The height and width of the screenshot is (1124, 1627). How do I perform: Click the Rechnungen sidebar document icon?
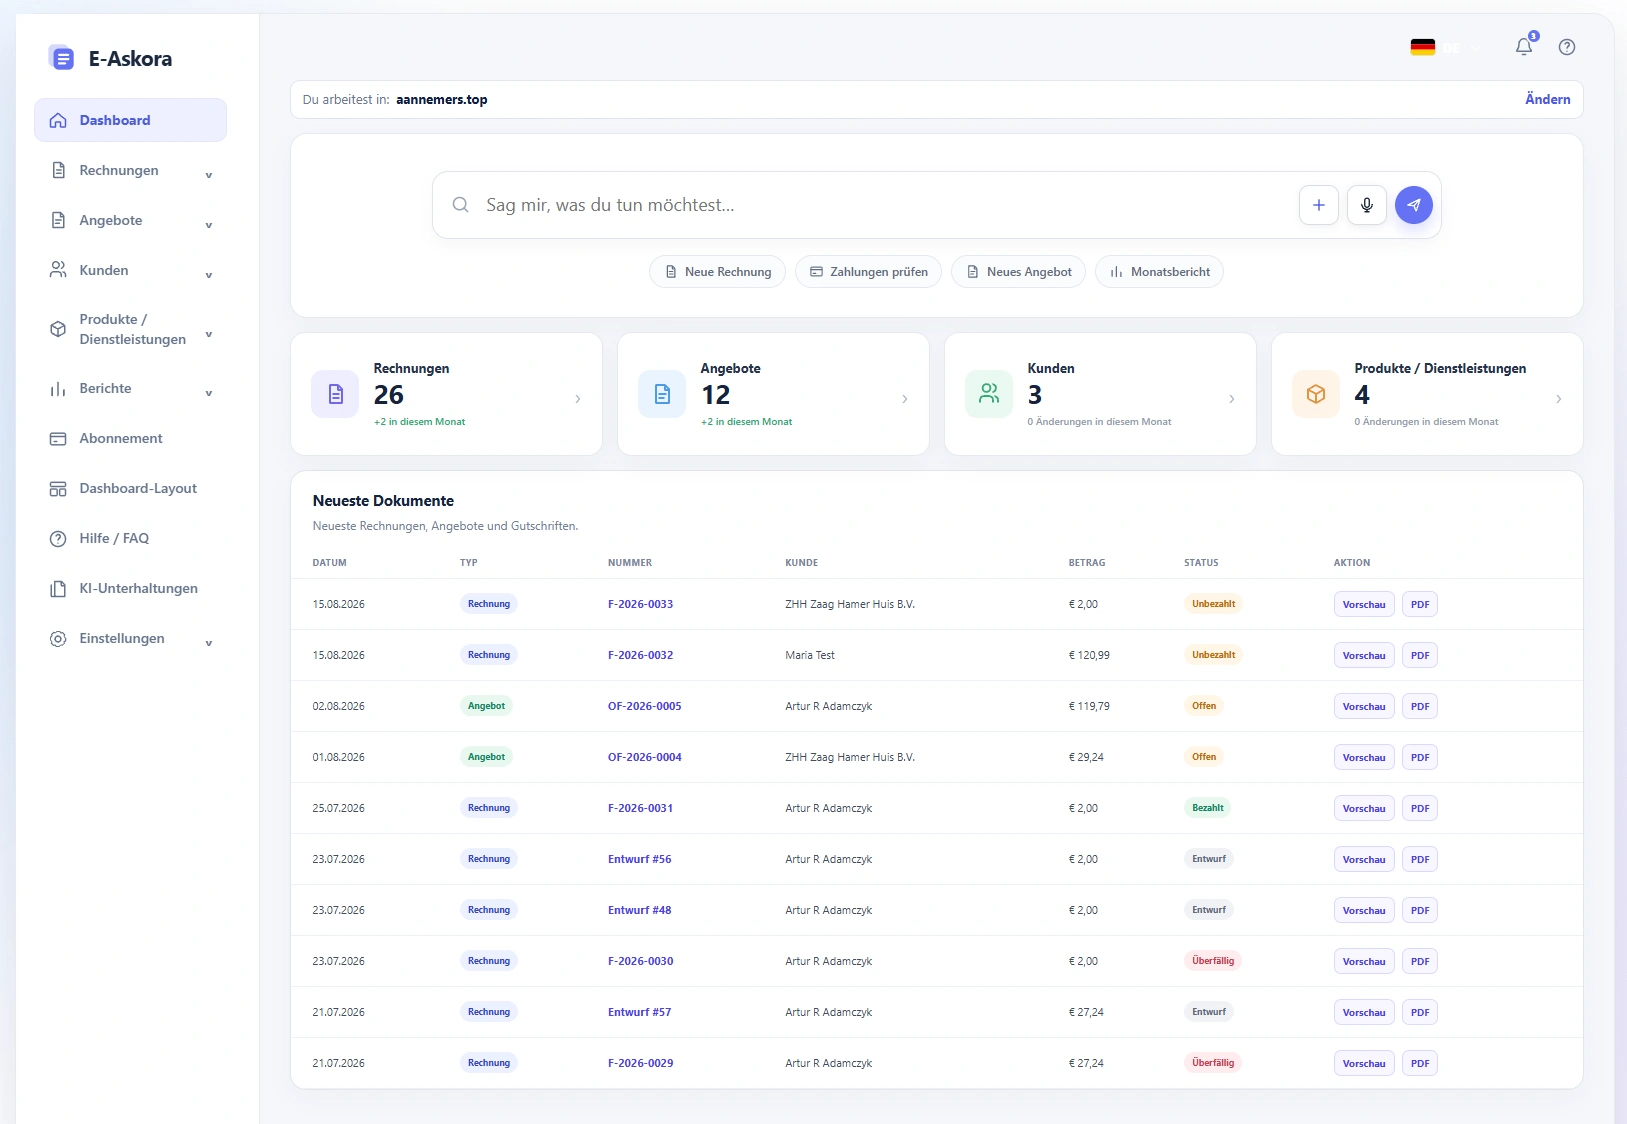[x=58, y=170]
